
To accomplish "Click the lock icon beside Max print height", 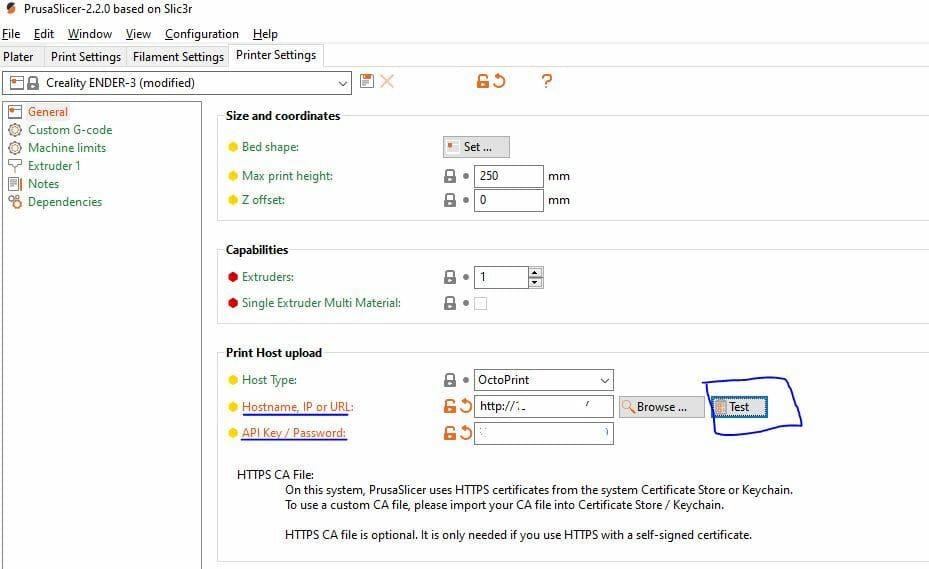I will [450, 176].
